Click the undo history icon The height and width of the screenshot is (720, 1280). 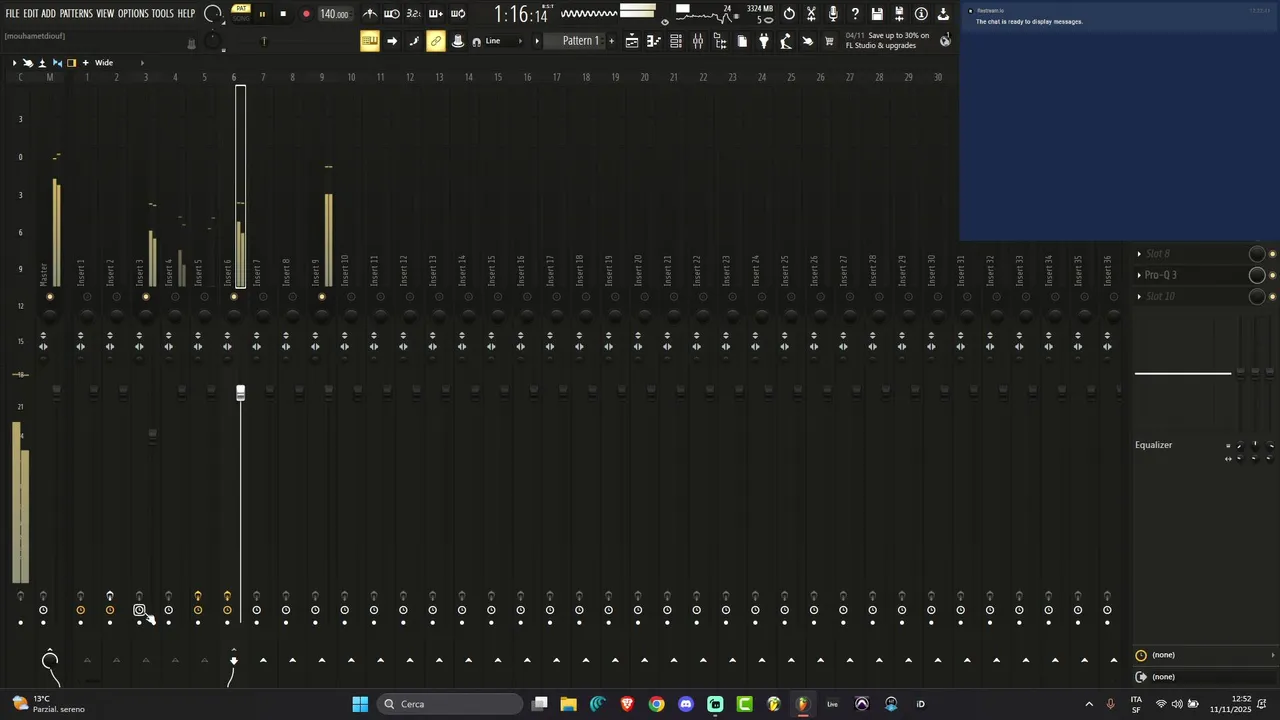pyautogui.click(x=789, y=14)
